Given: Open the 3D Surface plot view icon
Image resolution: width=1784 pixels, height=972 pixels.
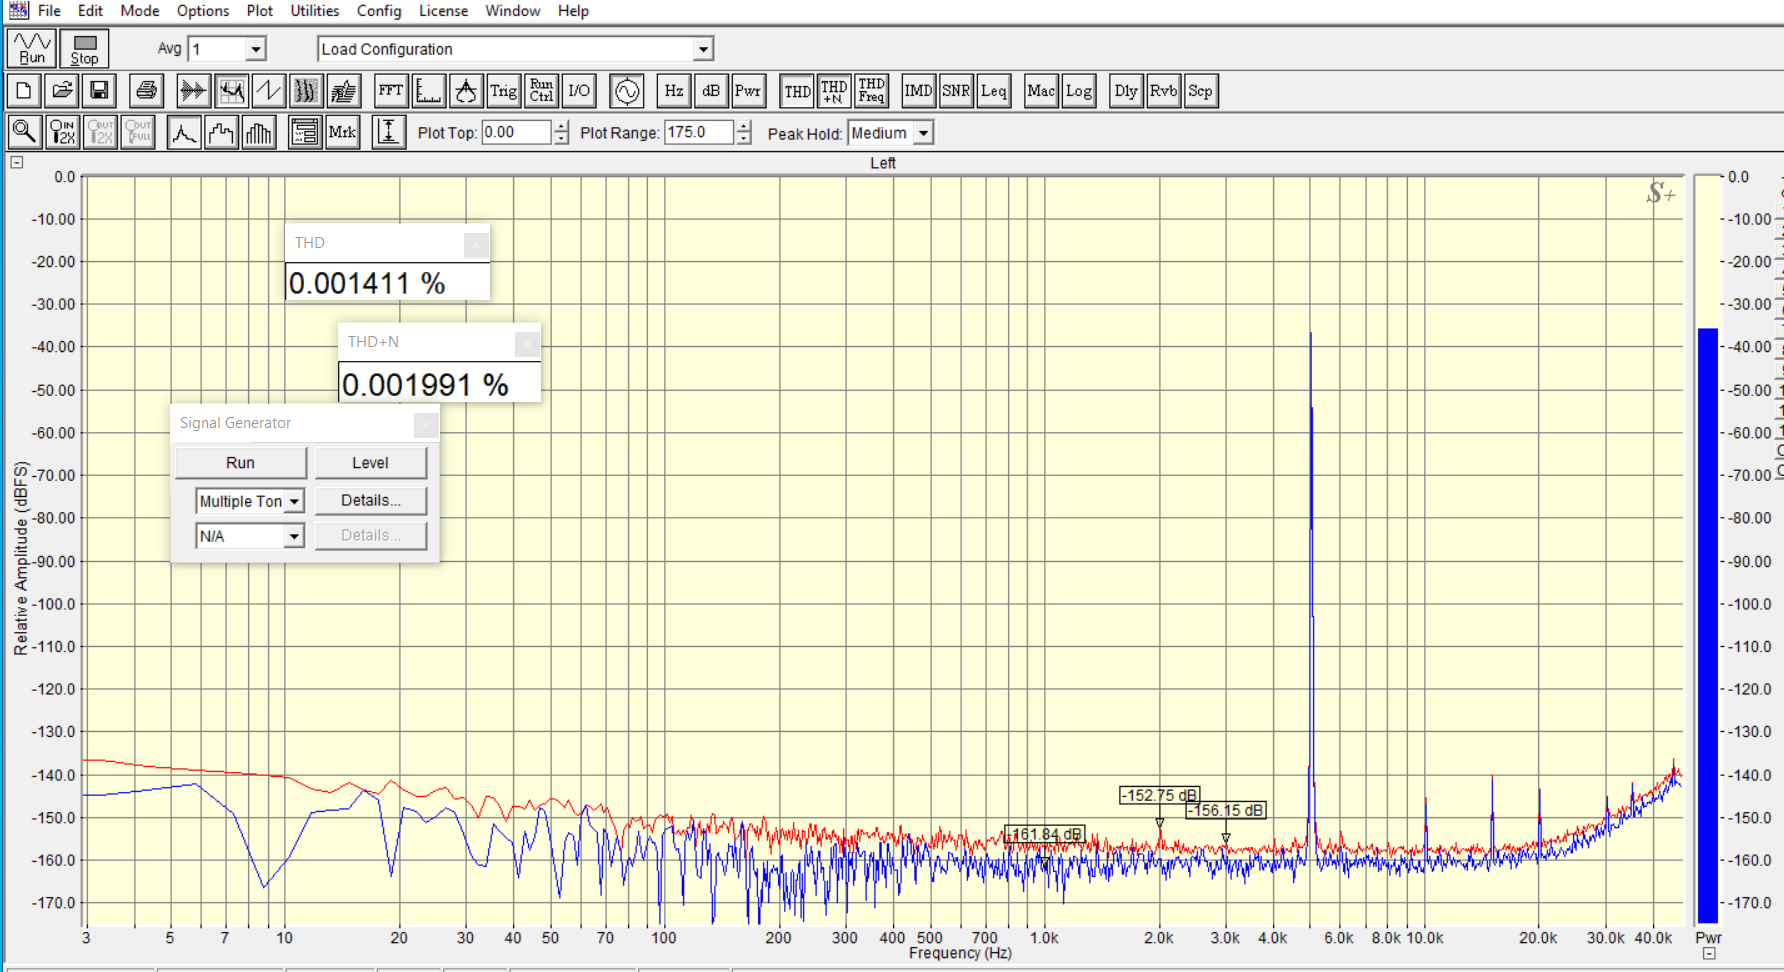Looking at the screenshot, I should point(344,91).
